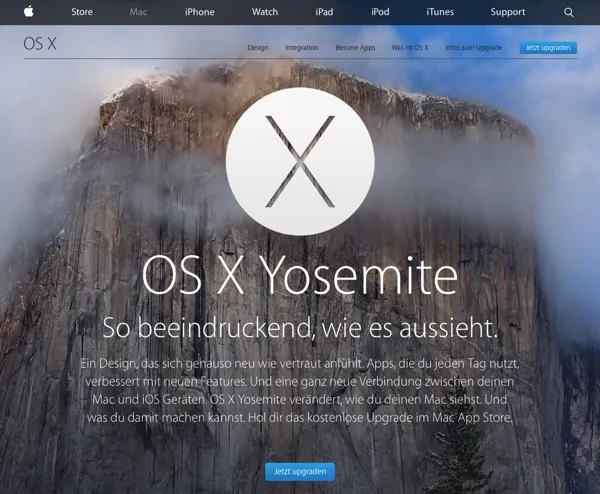This screenshot has width=600, height=494.
Task: Go to the iPhone section
Action: [x=200, y=12]
